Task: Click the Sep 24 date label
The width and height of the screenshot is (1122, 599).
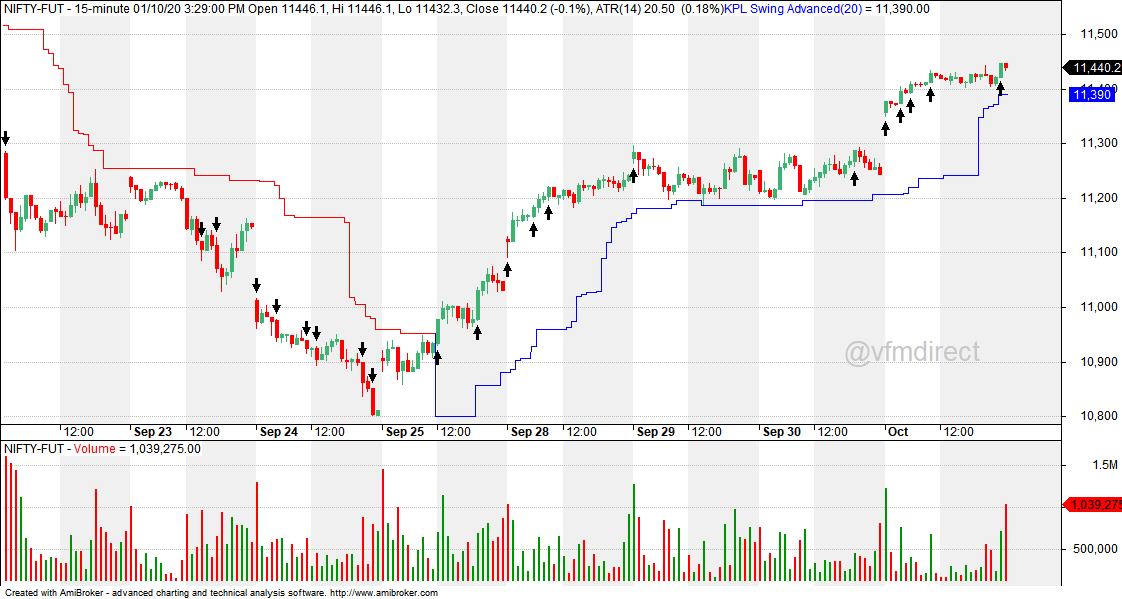Action: [x=278, y=432]
